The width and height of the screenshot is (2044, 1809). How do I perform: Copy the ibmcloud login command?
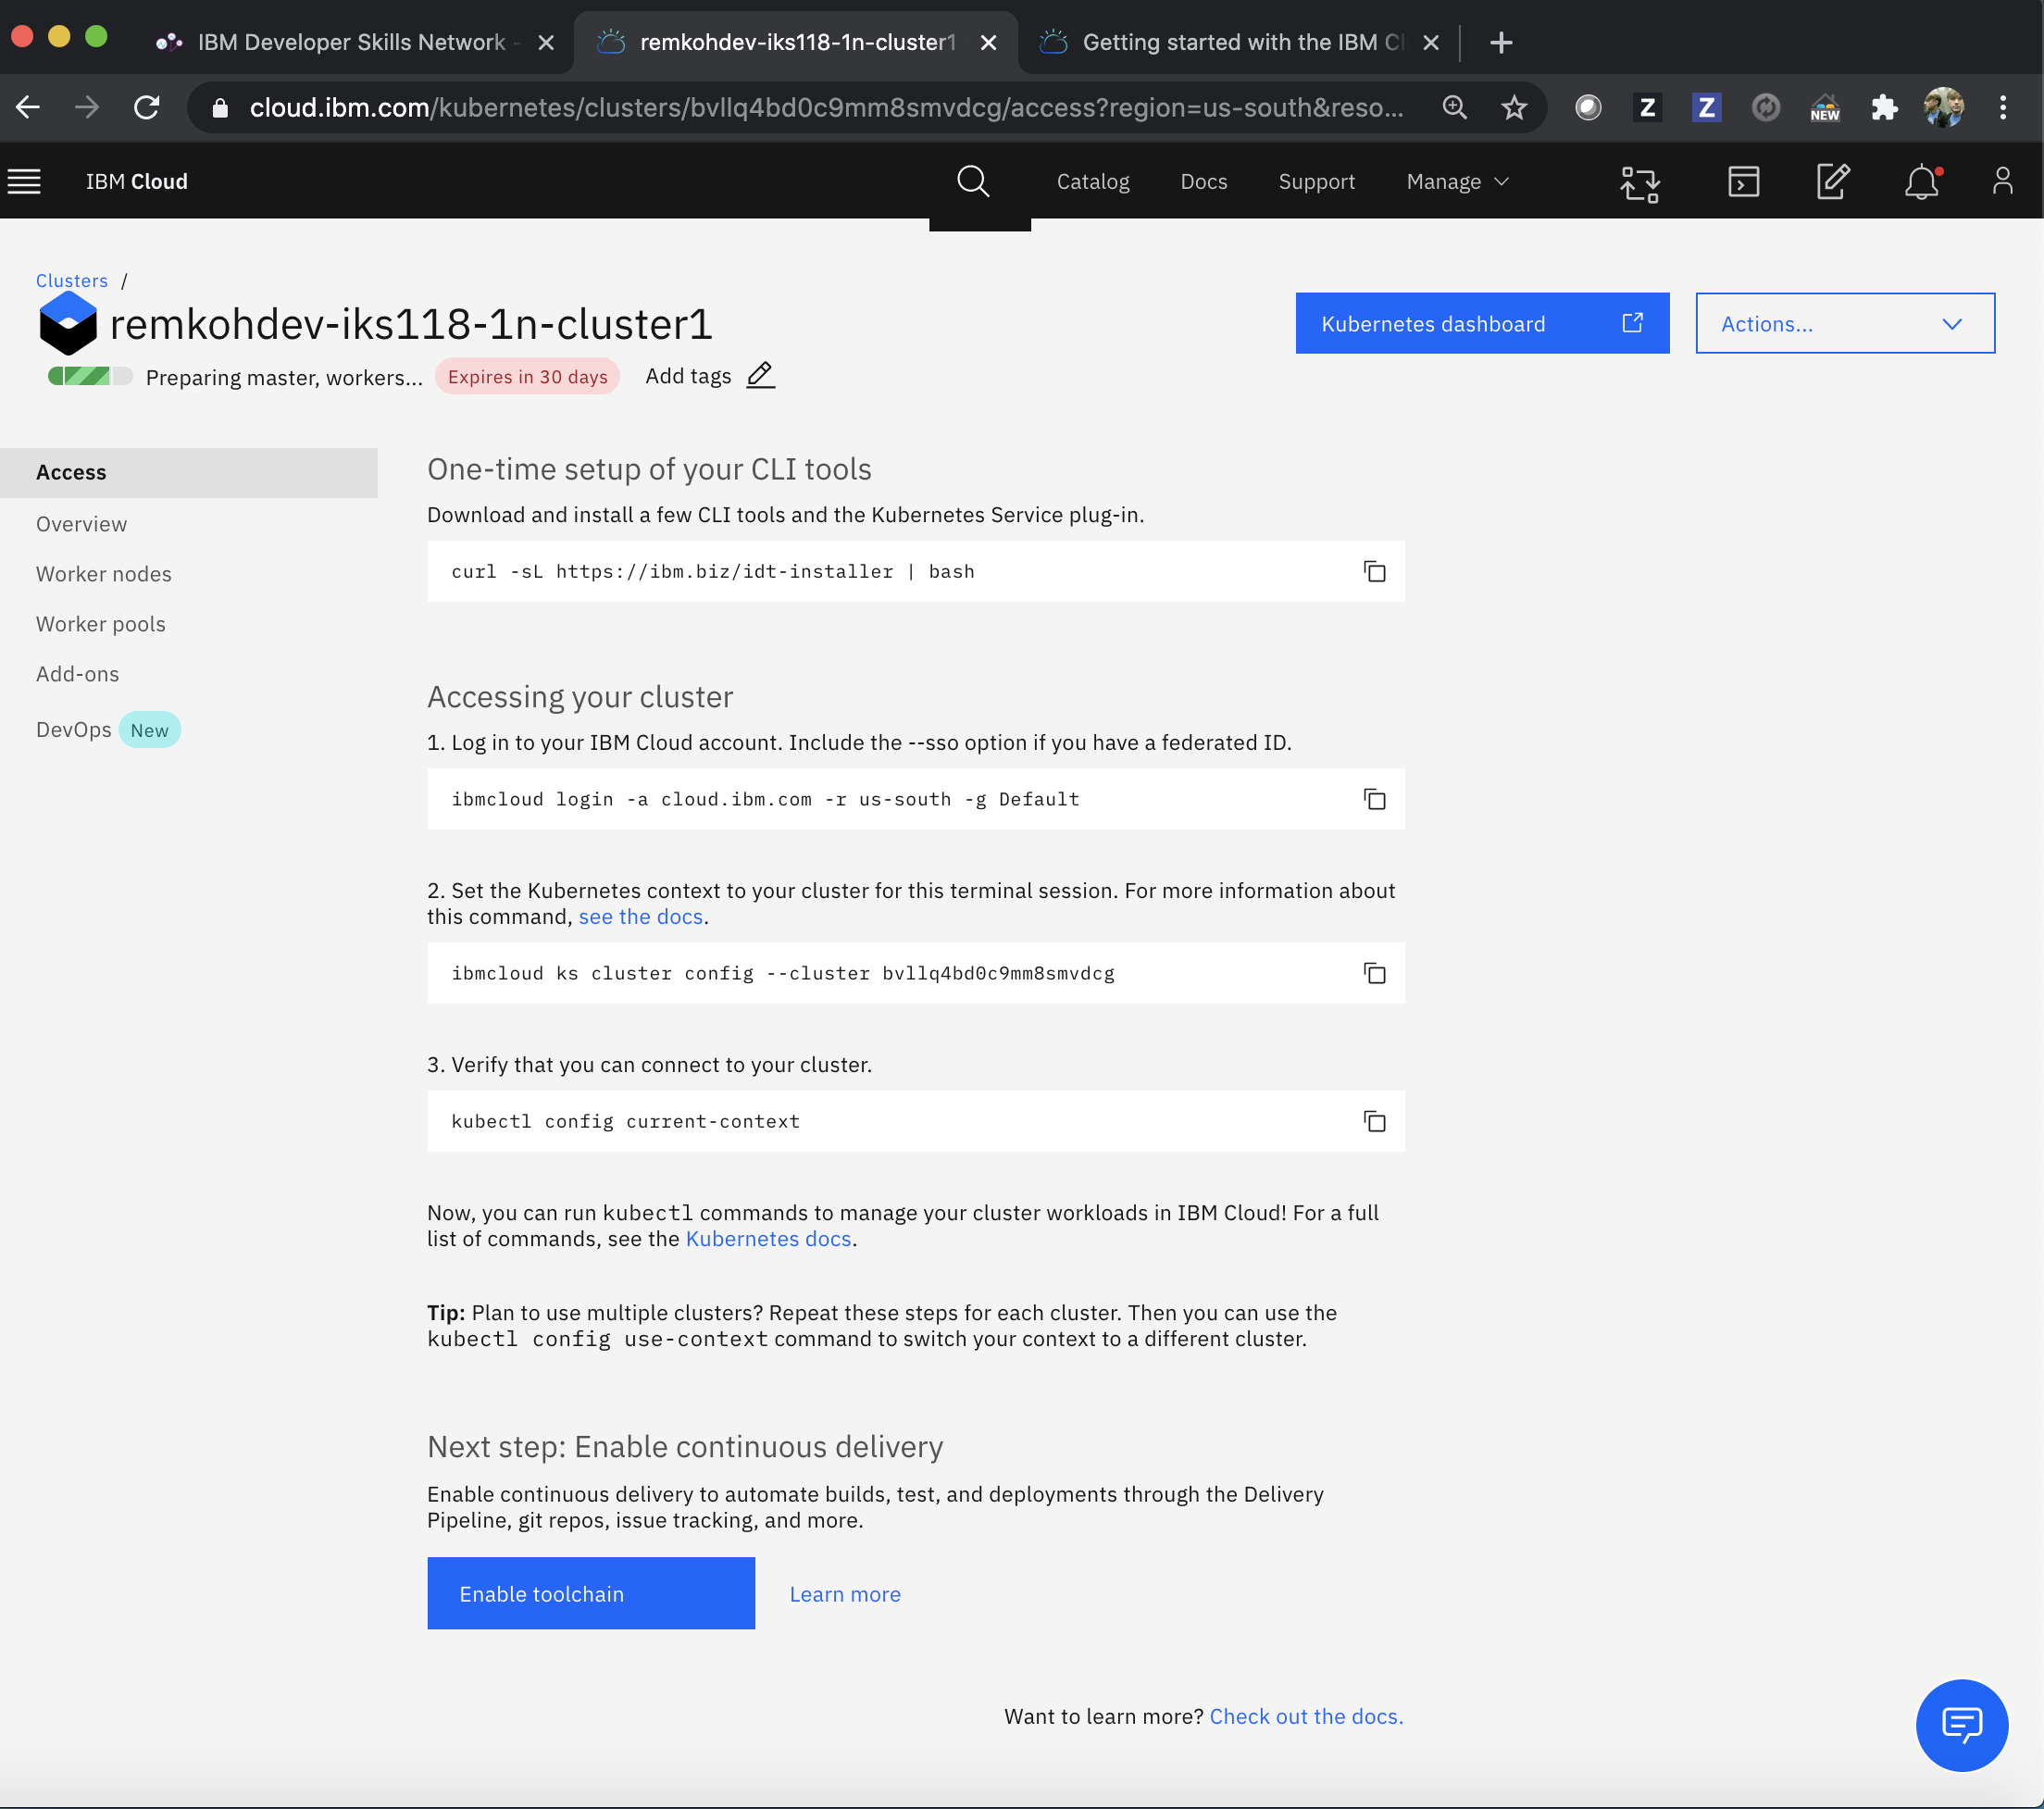[1374, 799]
